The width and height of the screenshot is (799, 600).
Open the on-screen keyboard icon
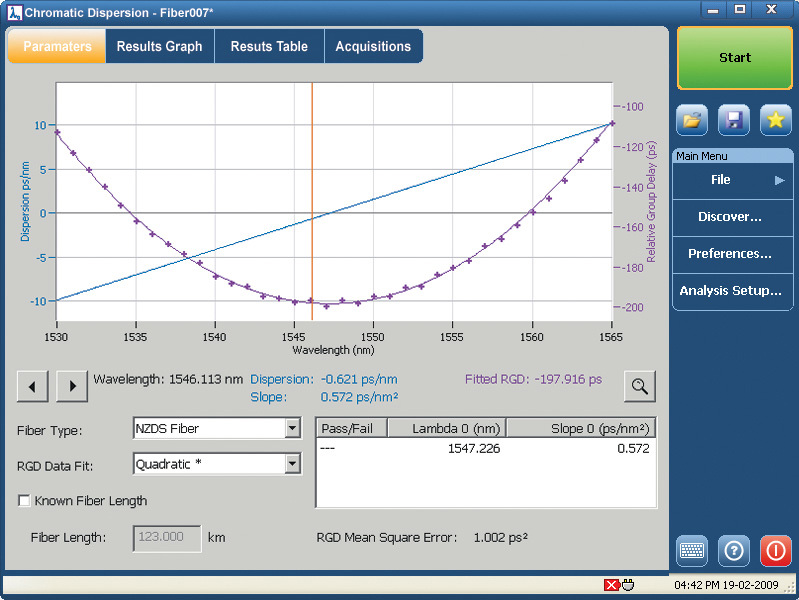pyautogui.click(x=692, y=551)
